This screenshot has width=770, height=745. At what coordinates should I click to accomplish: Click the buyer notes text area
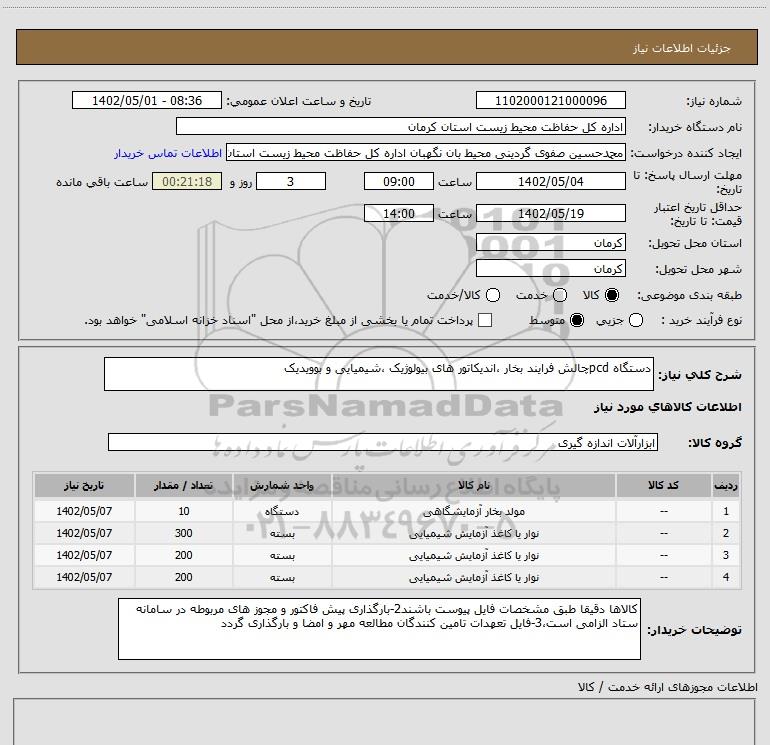click(379, 629)
